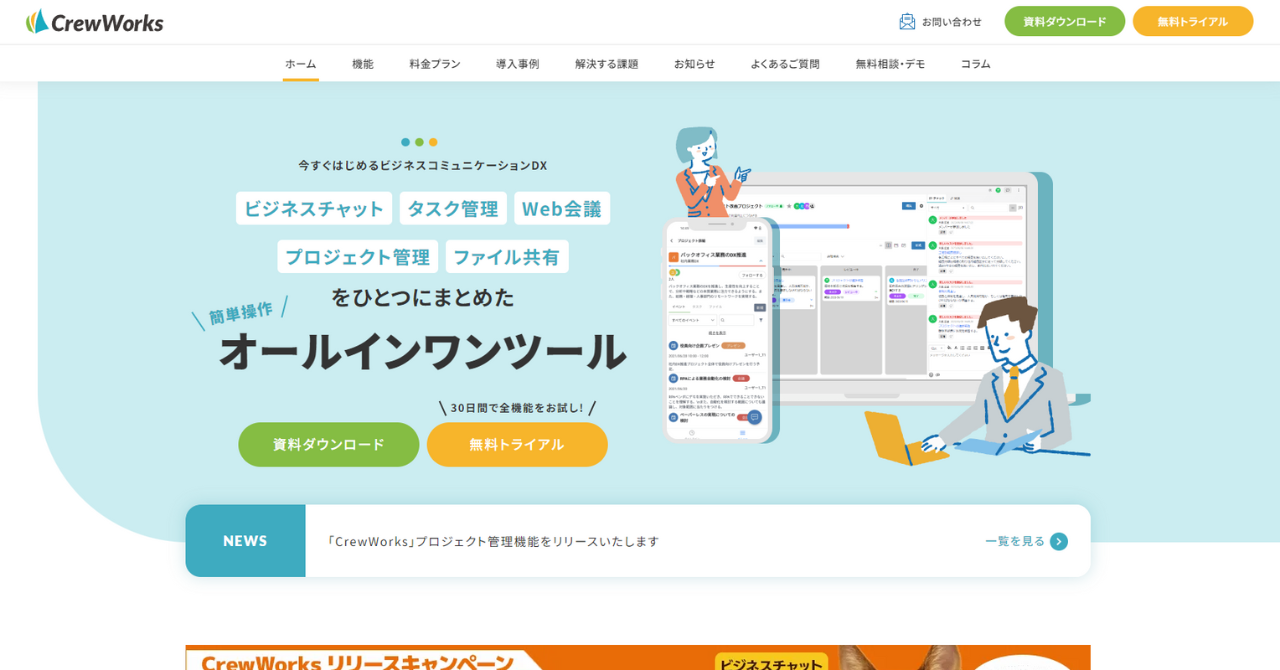View the お知らせ notices page
This screenshot has width=1280, height=670.
point(694,63)
